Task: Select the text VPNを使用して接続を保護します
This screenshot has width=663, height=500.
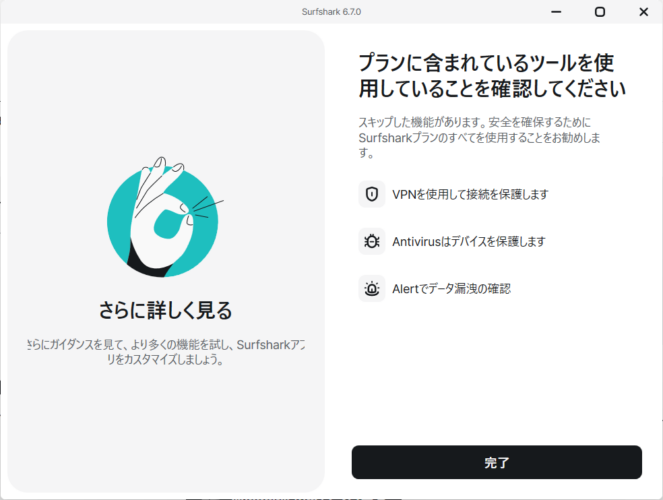Action: point(470,194)
